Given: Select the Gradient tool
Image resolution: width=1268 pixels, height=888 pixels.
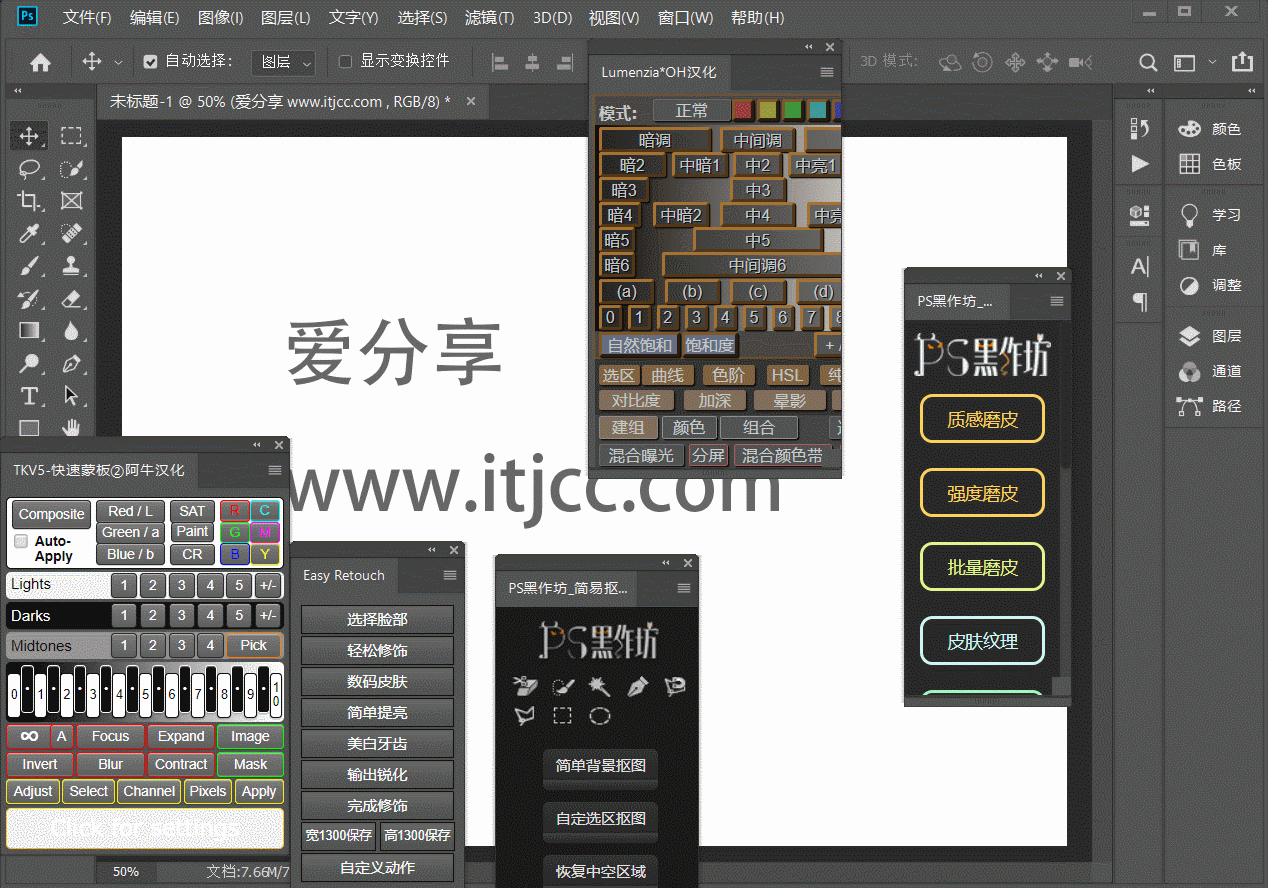Looking at the screenshot, I should point(29,330).
